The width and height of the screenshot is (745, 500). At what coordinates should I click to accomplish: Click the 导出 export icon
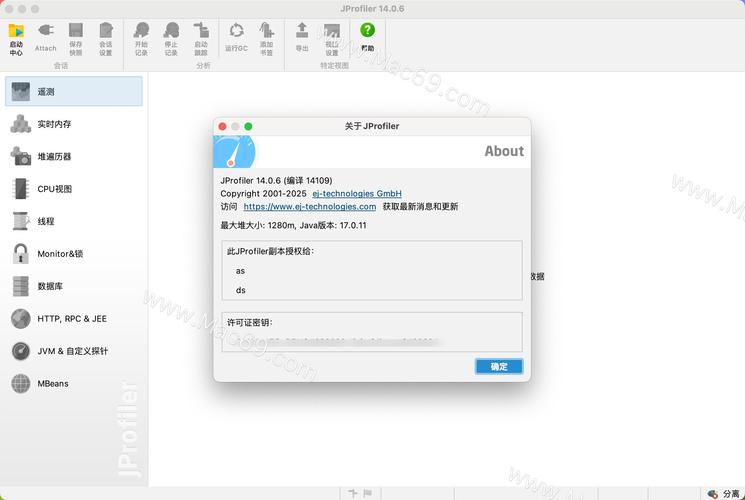pyautogui.click(x=302, y=36)
